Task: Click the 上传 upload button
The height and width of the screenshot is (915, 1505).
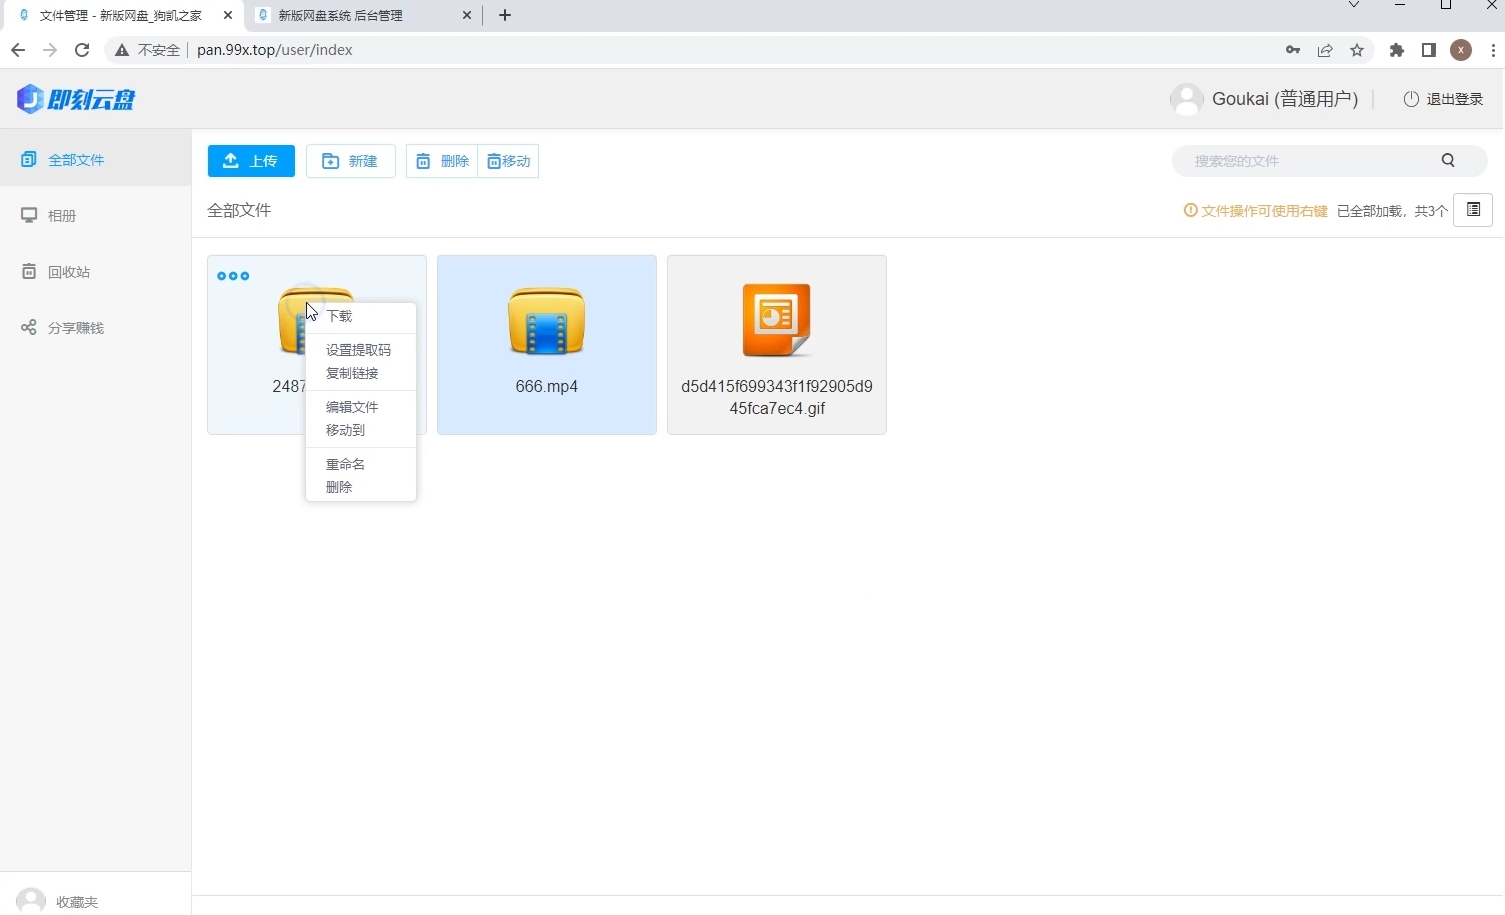Action: coord(251,161)
